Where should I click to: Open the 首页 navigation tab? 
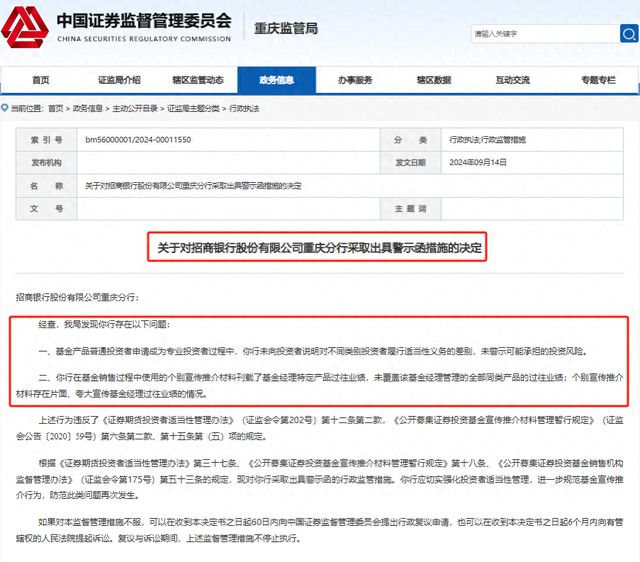point(41,80)
